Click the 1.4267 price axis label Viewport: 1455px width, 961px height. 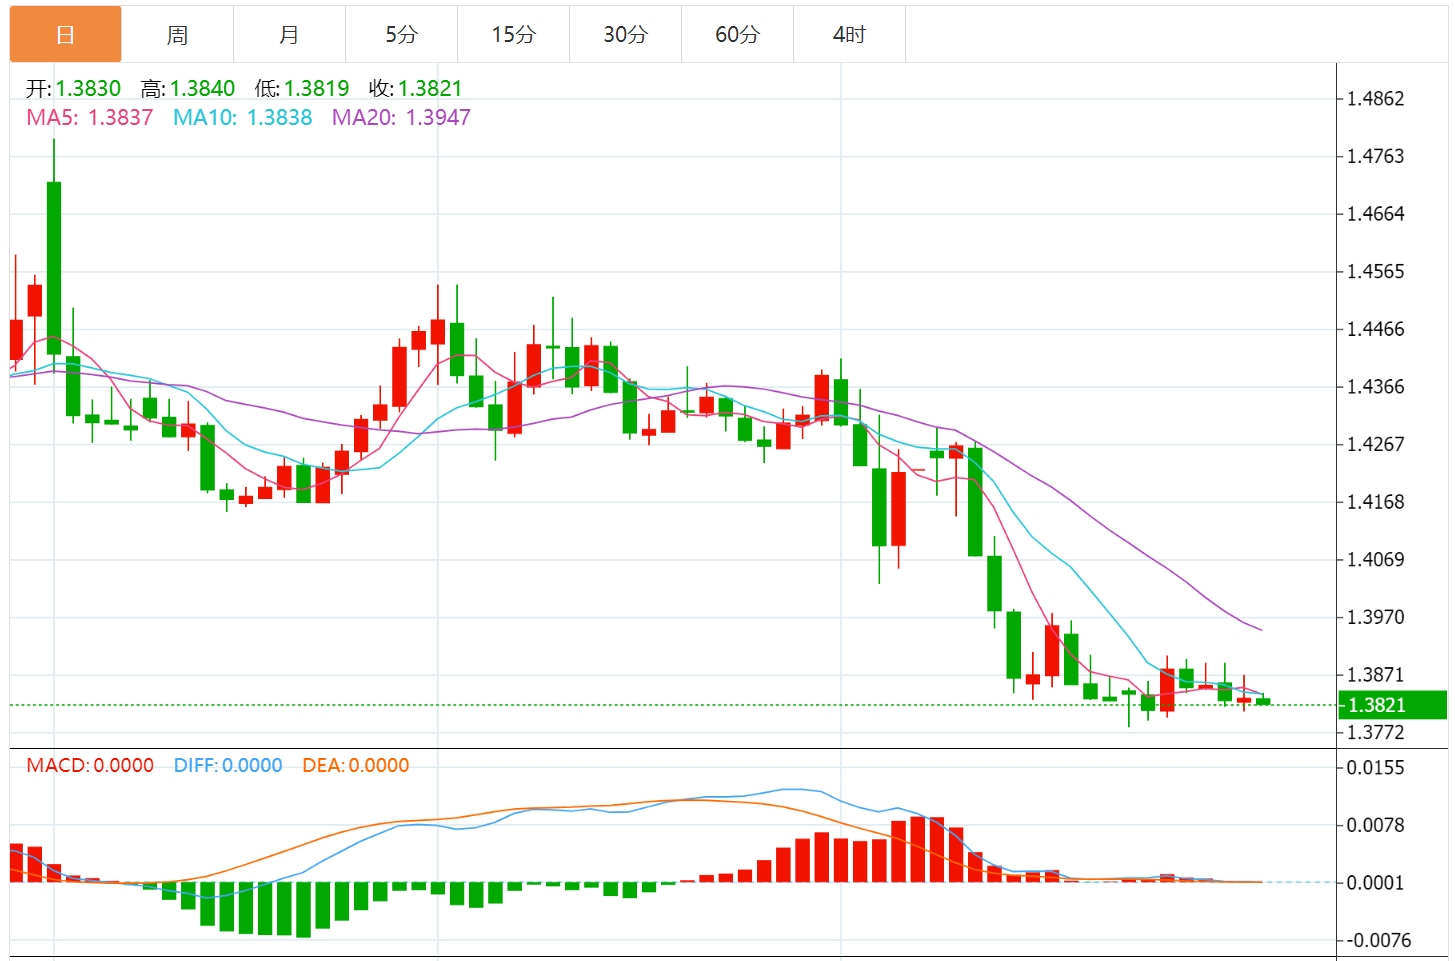[1376, 444]
